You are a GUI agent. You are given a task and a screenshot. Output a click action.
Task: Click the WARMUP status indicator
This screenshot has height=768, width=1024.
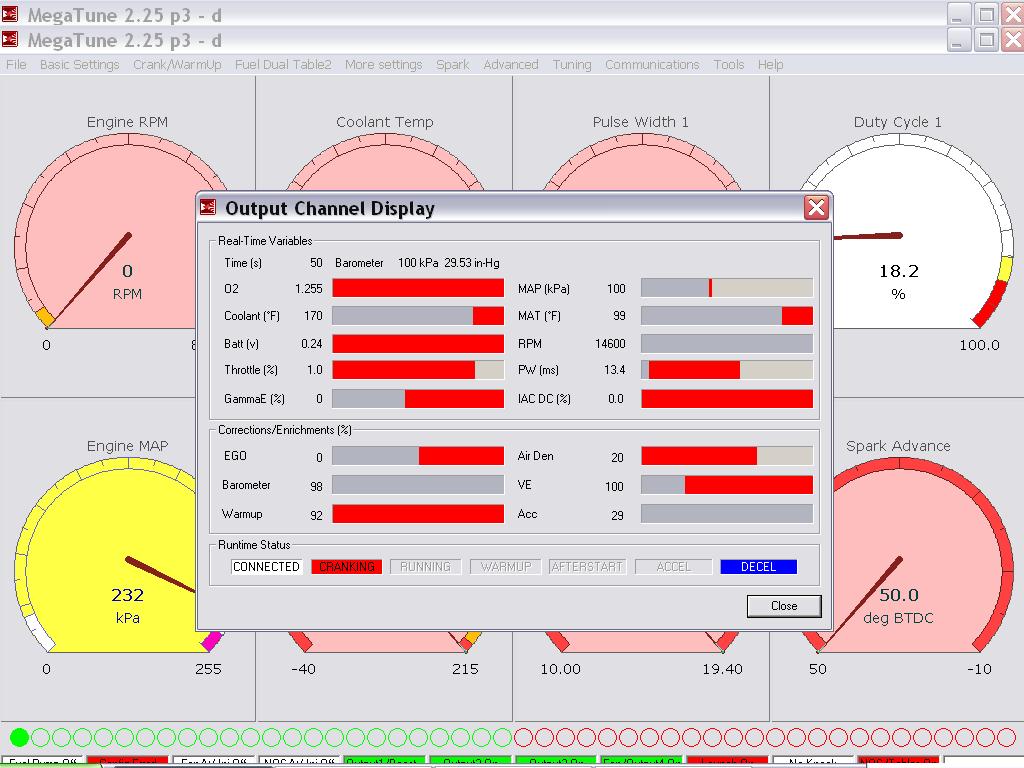point(505,567)
